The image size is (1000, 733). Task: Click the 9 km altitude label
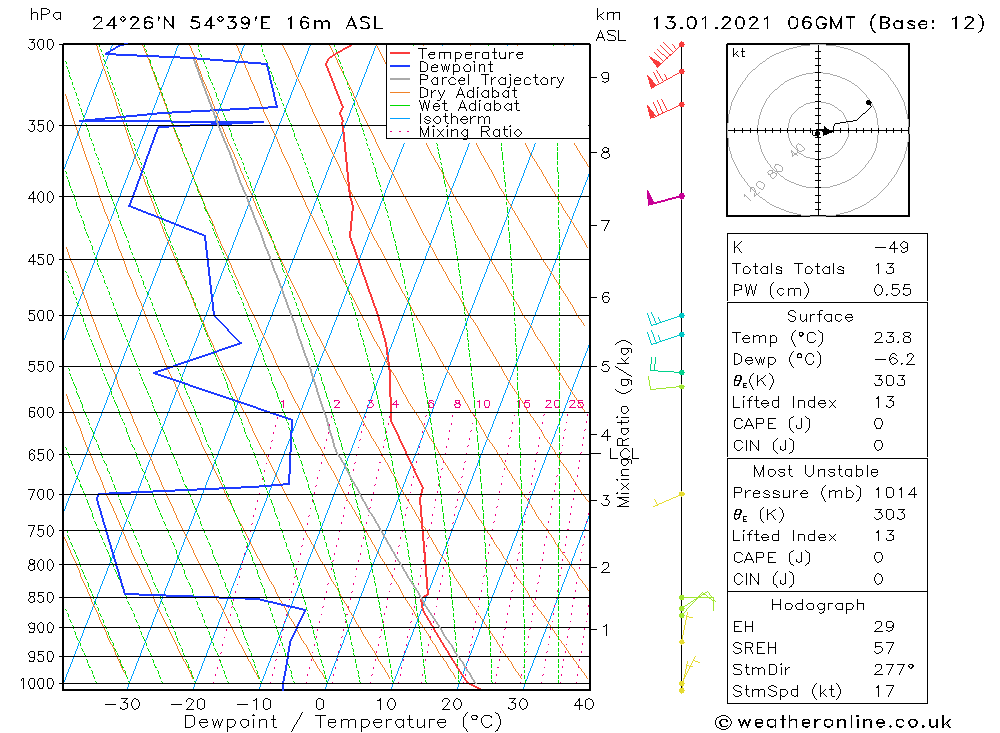pos(605,77)
